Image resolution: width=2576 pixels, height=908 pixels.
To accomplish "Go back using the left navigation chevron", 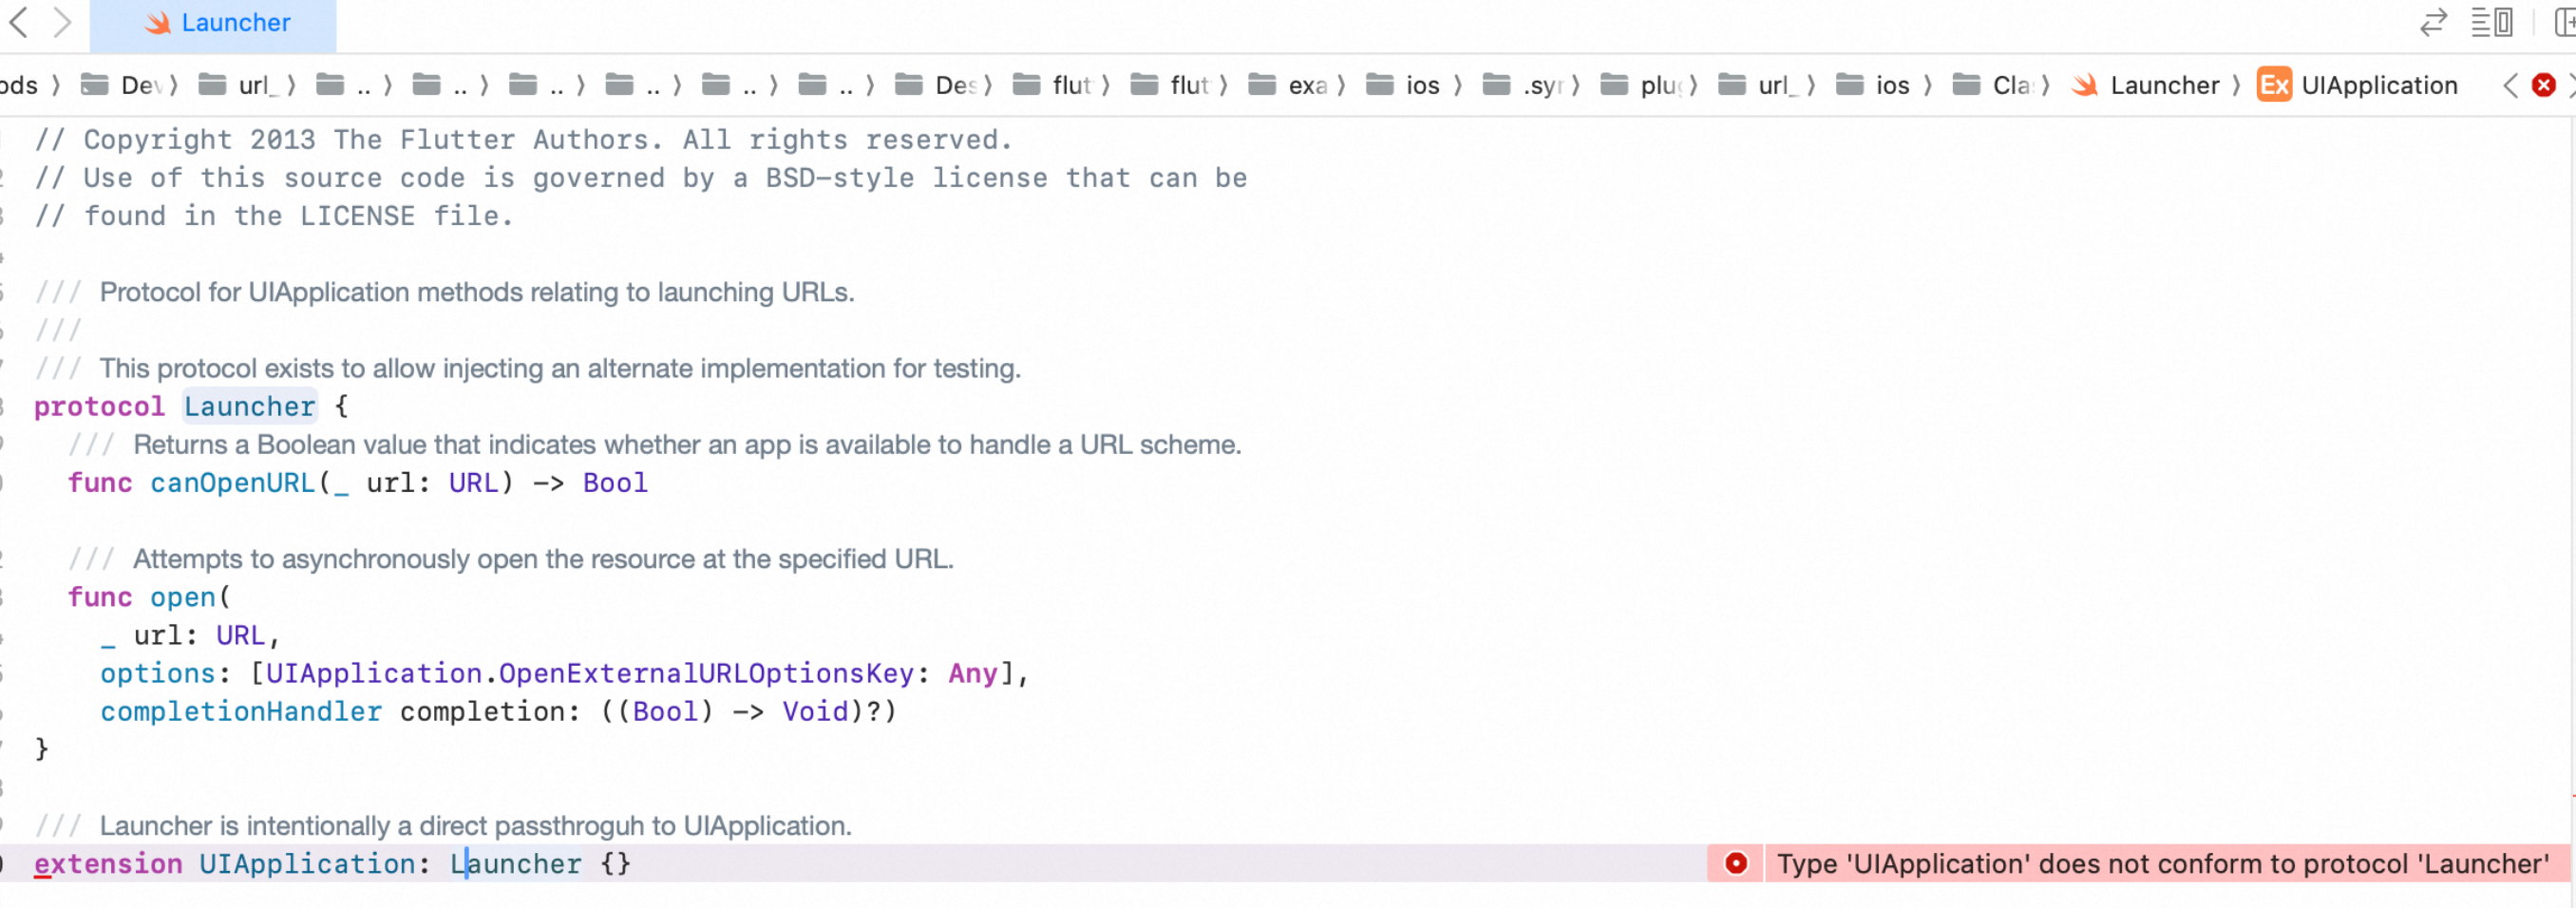I will pyautogui.click(x=18, y=22).
